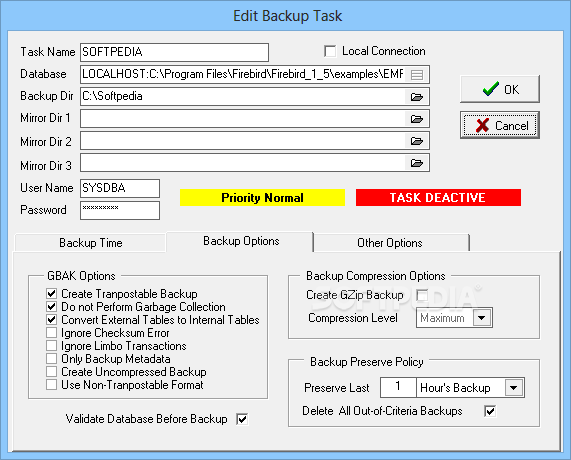571x460 pixels.
Task: Open Compression Level dropdown
Action: [x=481, y=318]
